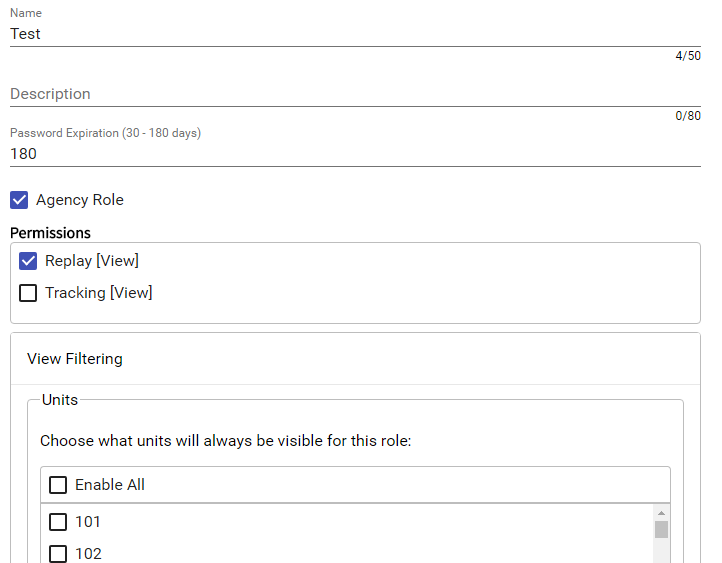
Task: Click the 'Agency Role' label text
Action: coord(80,200)
